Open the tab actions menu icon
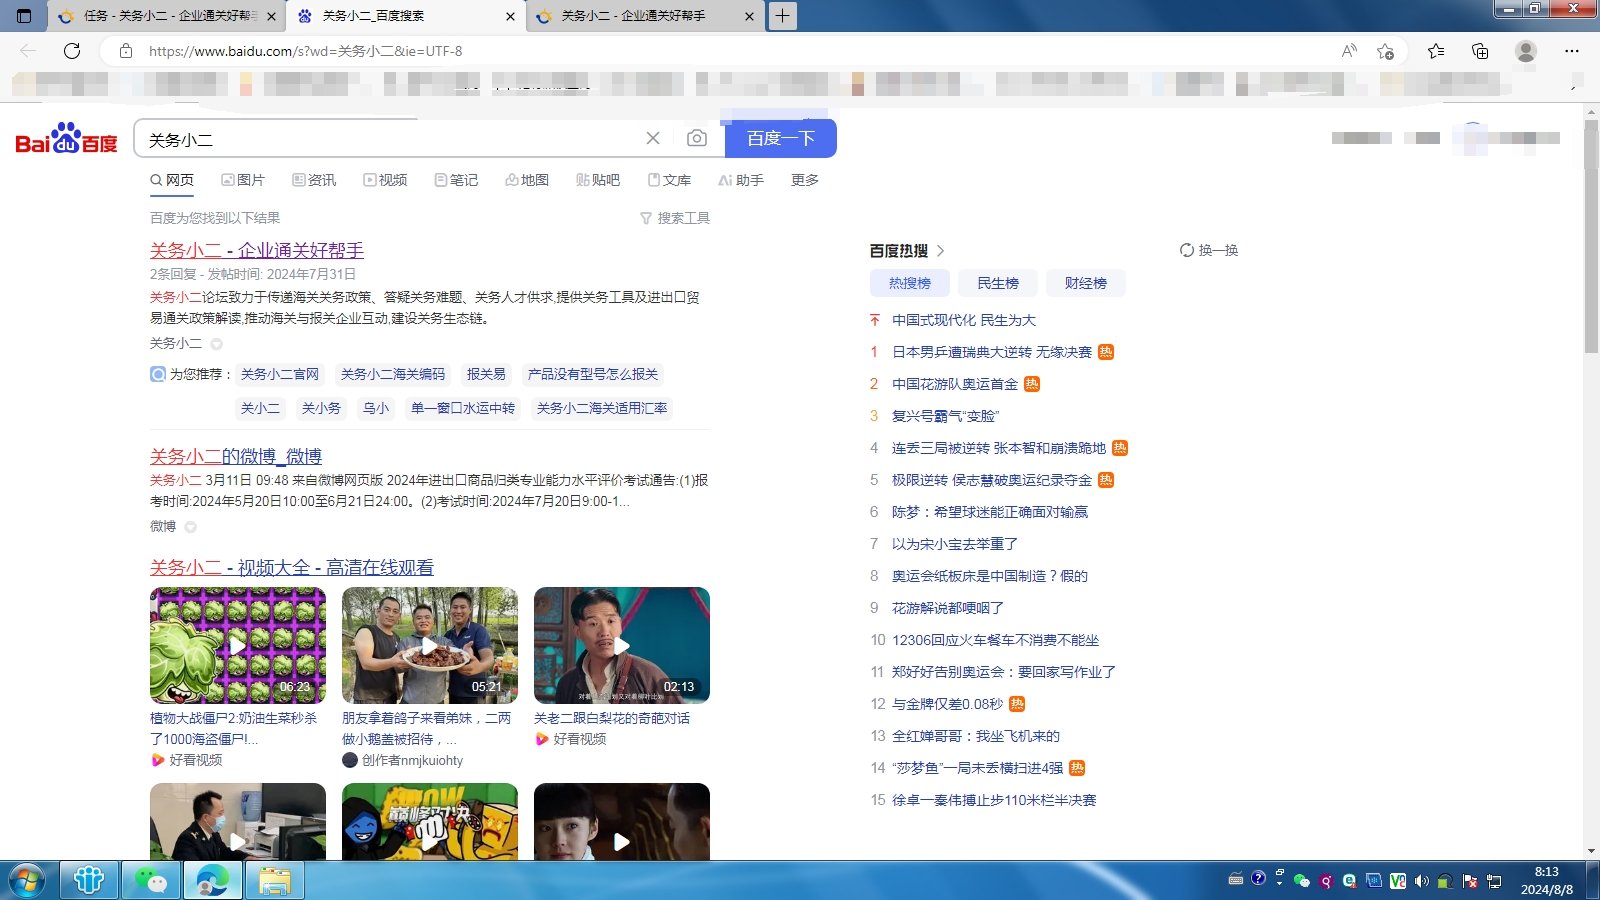This screenshot has width=1600, height=900. (25, 16)
